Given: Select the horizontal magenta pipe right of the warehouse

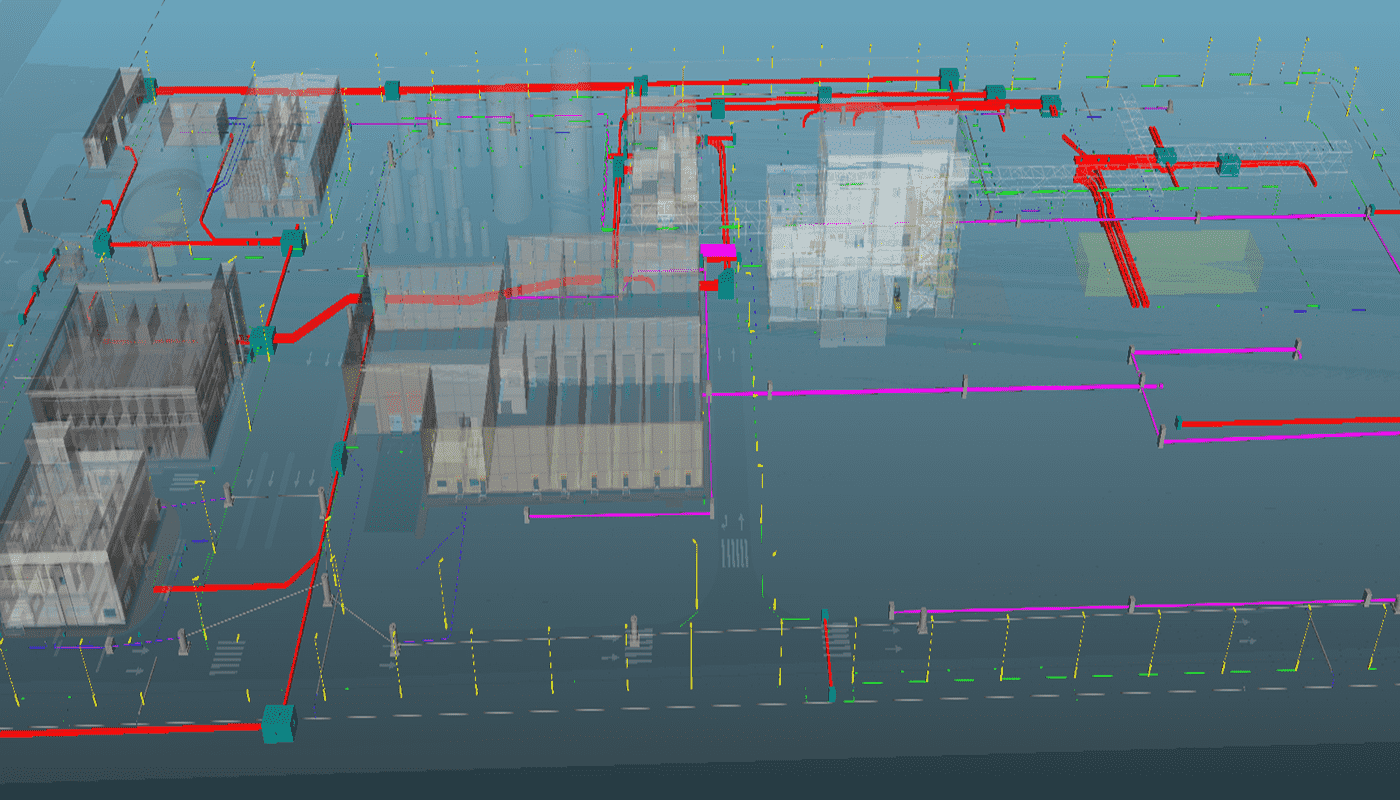Looking at the screenshot, I should pos(860,391).
